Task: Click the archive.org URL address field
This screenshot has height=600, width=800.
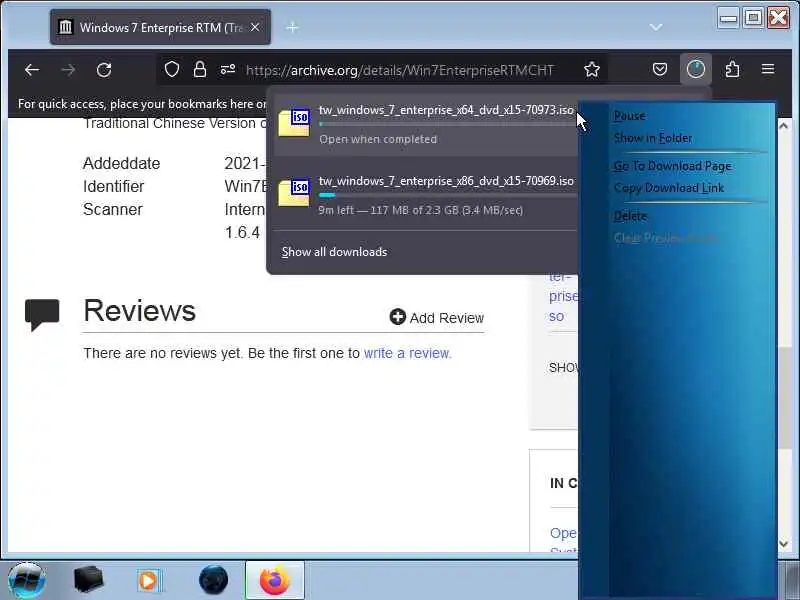Action: pyautogui.click(x=399, y=70)
